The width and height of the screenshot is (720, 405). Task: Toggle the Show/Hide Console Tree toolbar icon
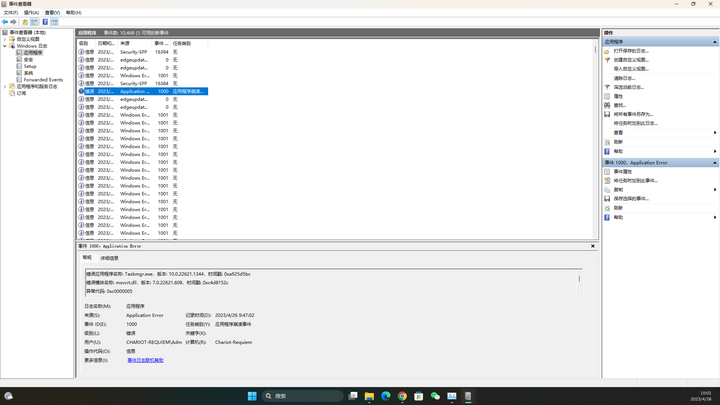[34, 22]
